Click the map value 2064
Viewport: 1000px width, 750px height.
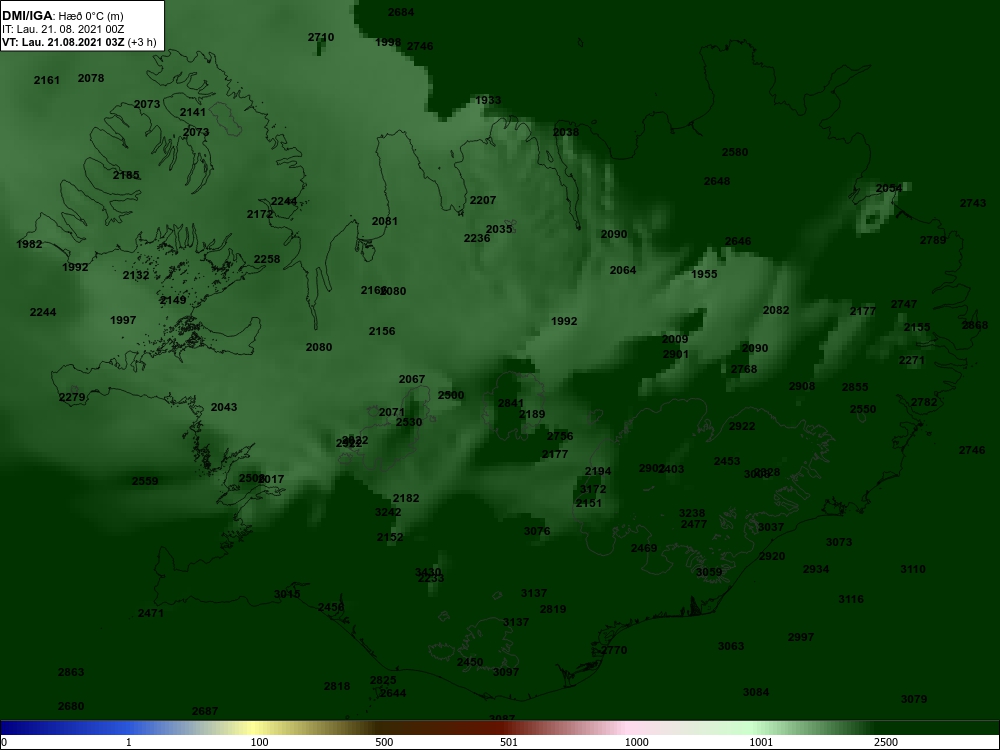pyautogui.click(x=622, y=270)
